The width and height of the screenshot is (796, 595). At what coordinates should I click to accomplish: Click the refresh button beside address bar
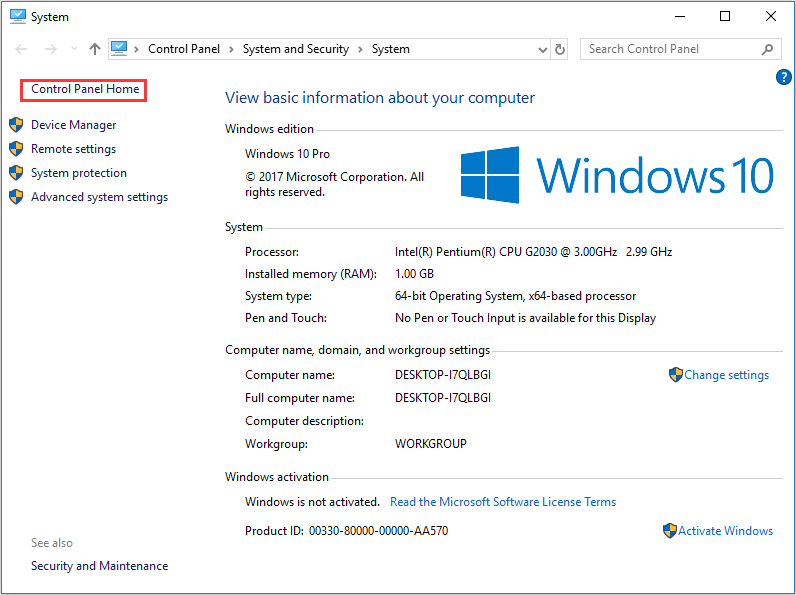click(559, 49)
